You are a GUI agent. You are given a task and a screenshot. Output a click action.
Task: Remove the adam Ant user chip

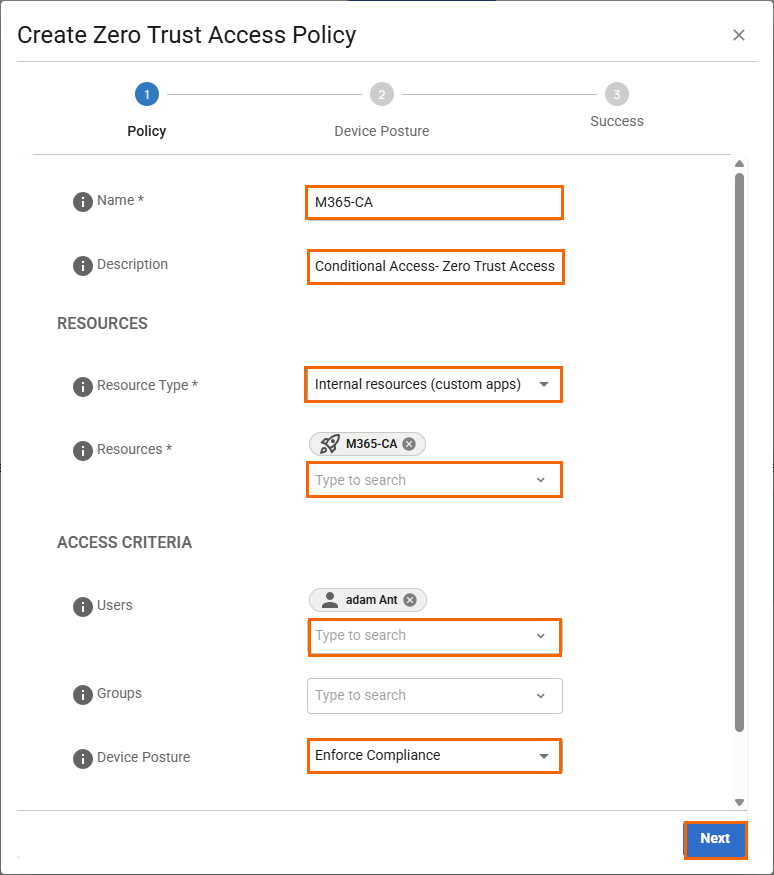[x=410, y=600]
